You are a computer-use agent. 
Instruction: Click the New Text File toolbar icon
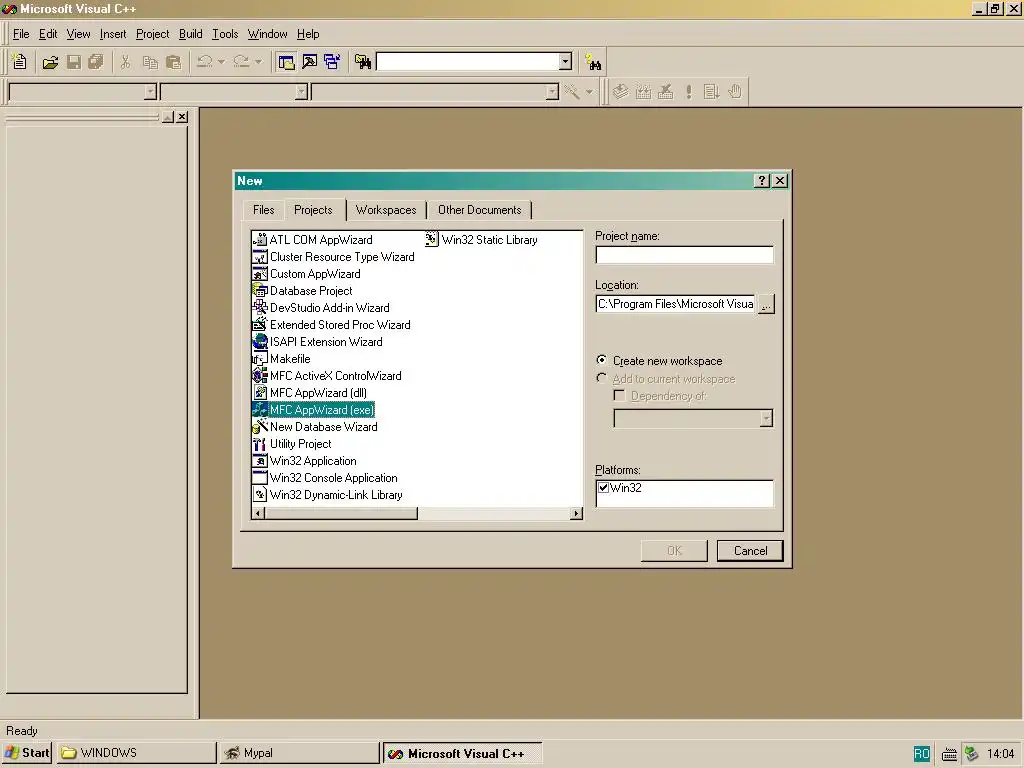pyautogui.click(x=20, y=62)
